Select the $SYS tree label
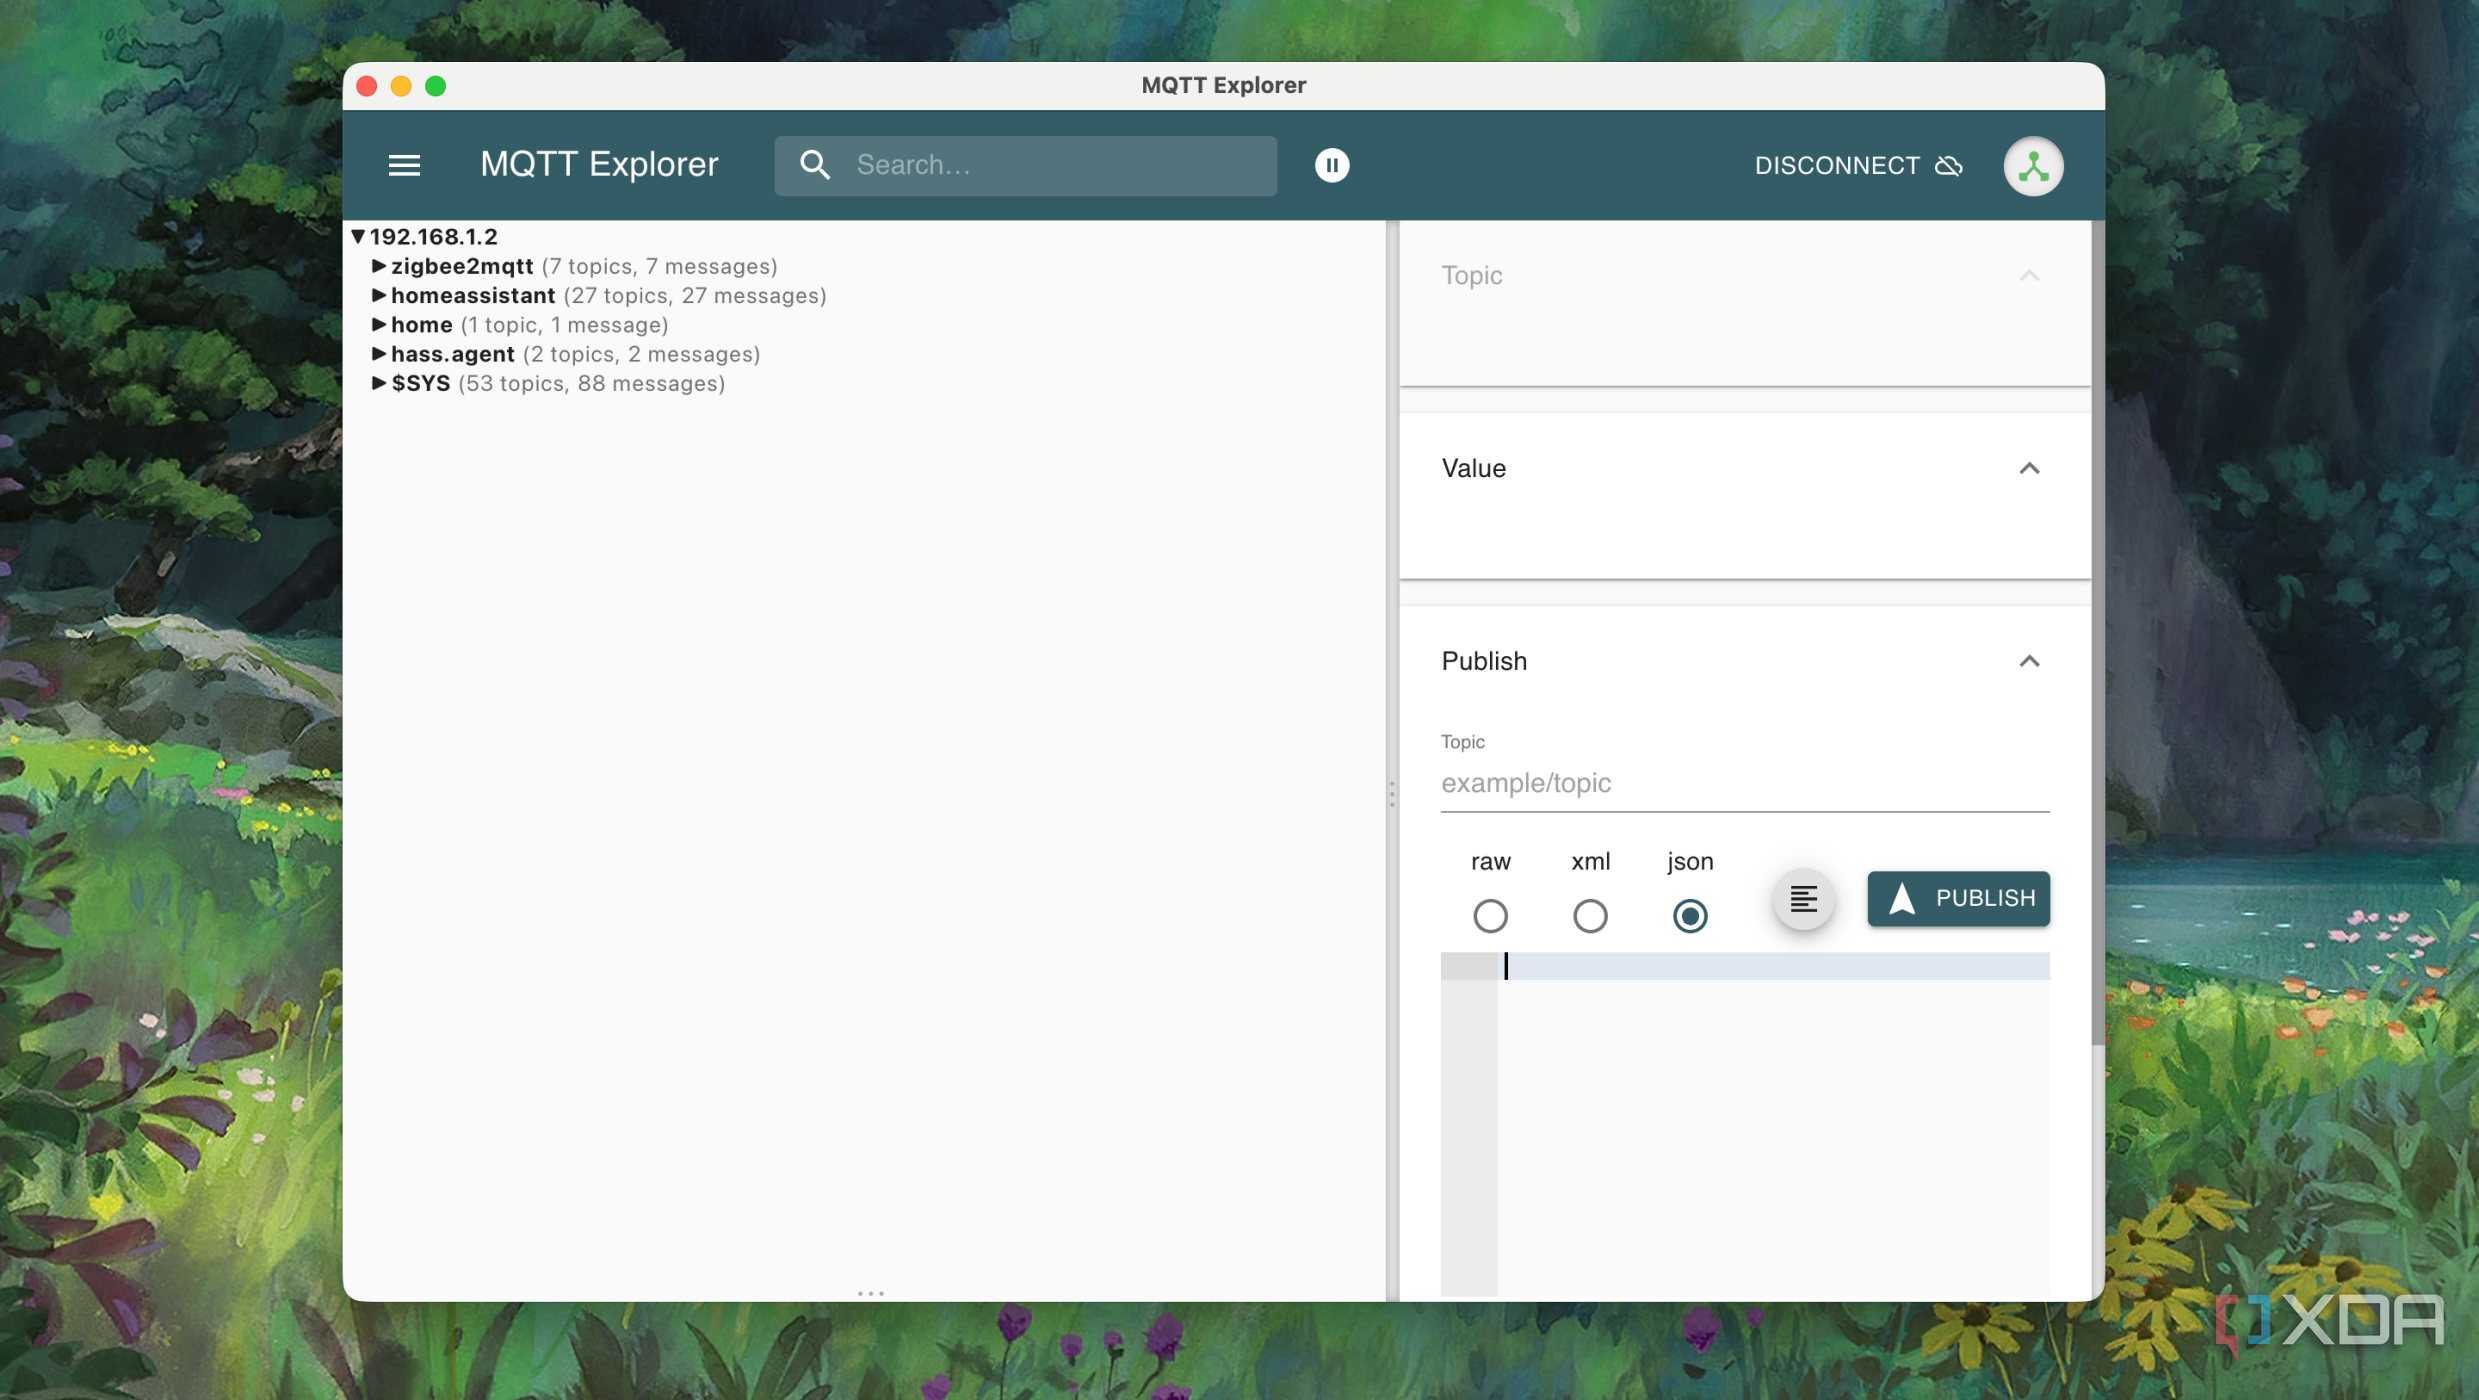Image resolution: width=2479 pixels, height=1400 pixels. coord(420,383)
